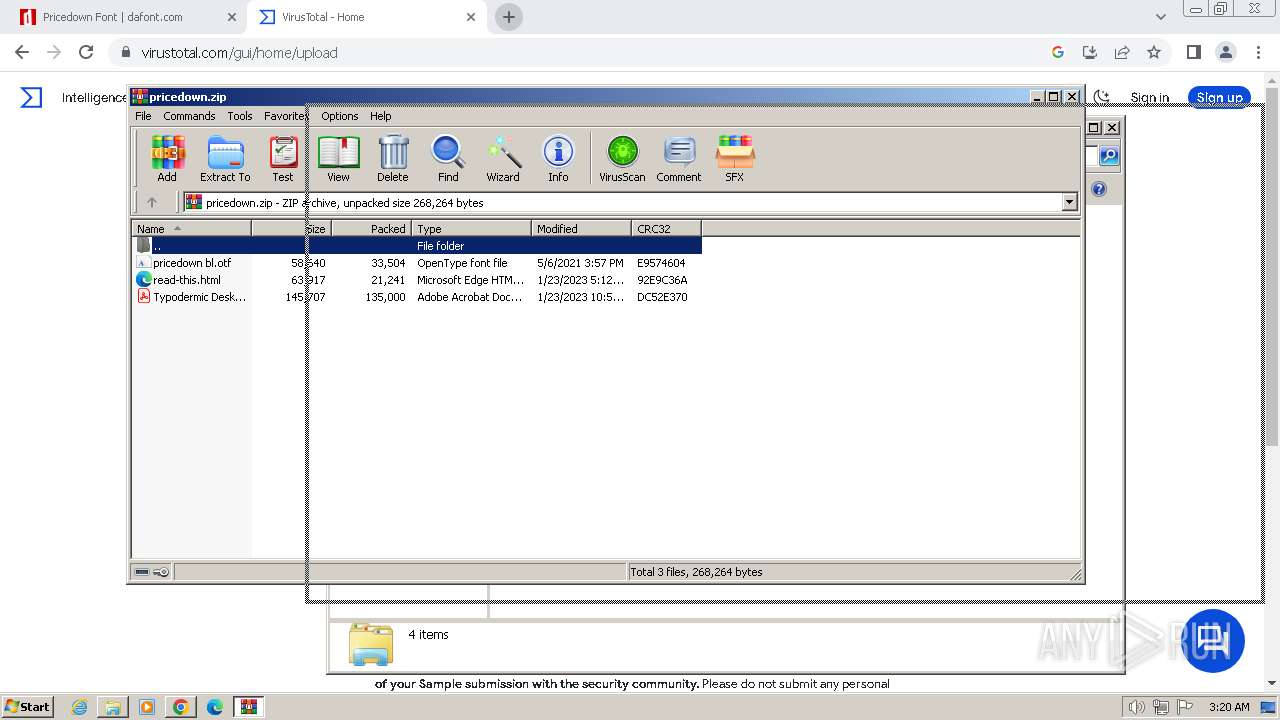Open the Help menu
1280x720 pixels.
pyautogui.click(x=380, y=116)
